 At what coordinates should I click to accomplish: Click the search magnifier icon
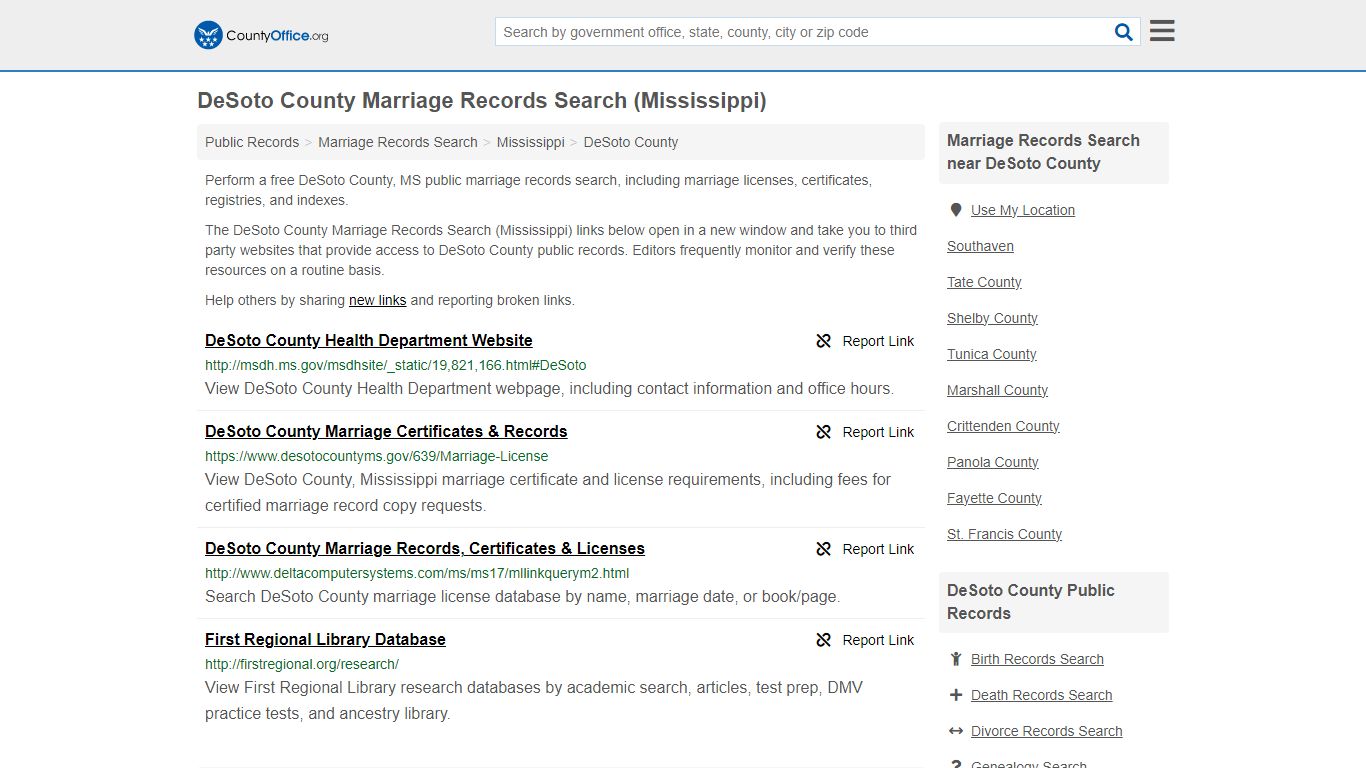[x=1124, y=32]
